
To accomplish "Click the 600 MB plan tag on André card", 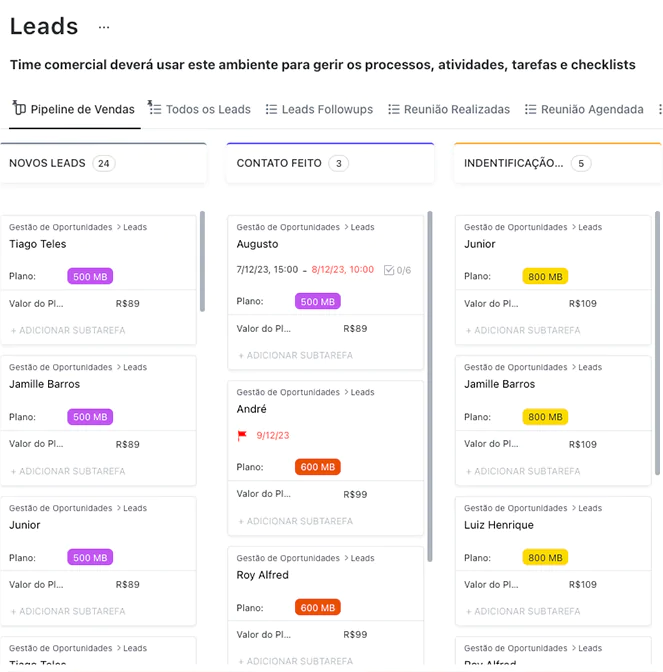I will (318, 467).
